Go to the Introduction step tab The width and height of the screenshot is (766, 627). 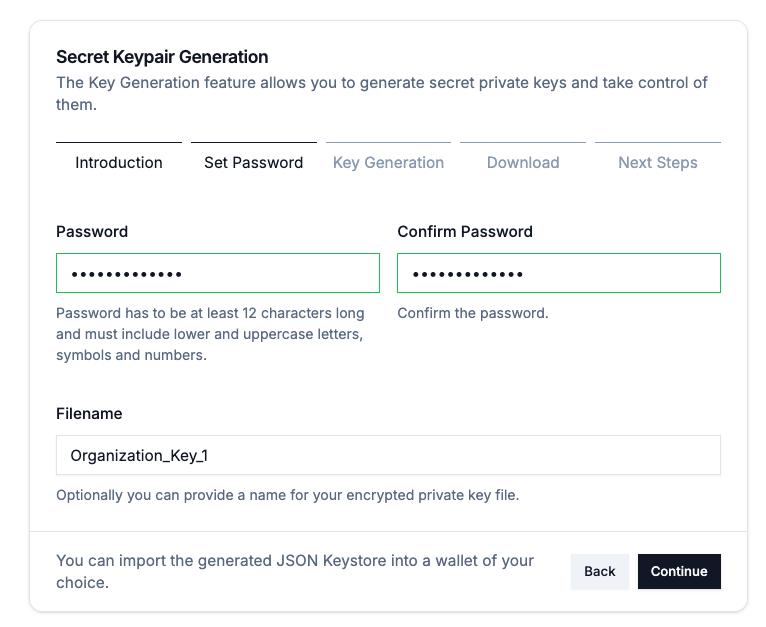click(x=118, y=162)
